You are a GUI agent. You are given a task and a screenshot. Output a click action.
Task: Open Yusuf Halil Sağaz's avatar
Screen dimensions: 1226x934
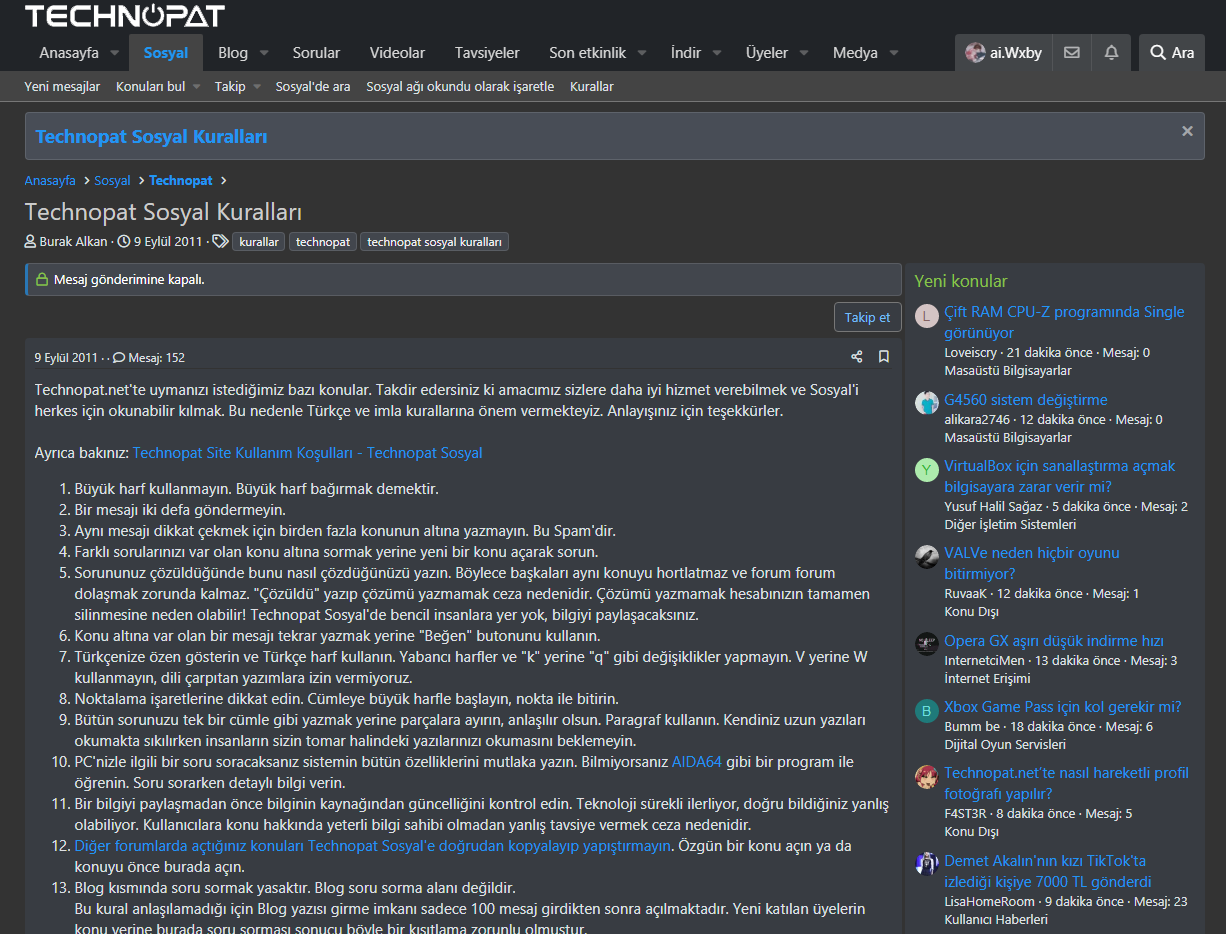(927, 470)
